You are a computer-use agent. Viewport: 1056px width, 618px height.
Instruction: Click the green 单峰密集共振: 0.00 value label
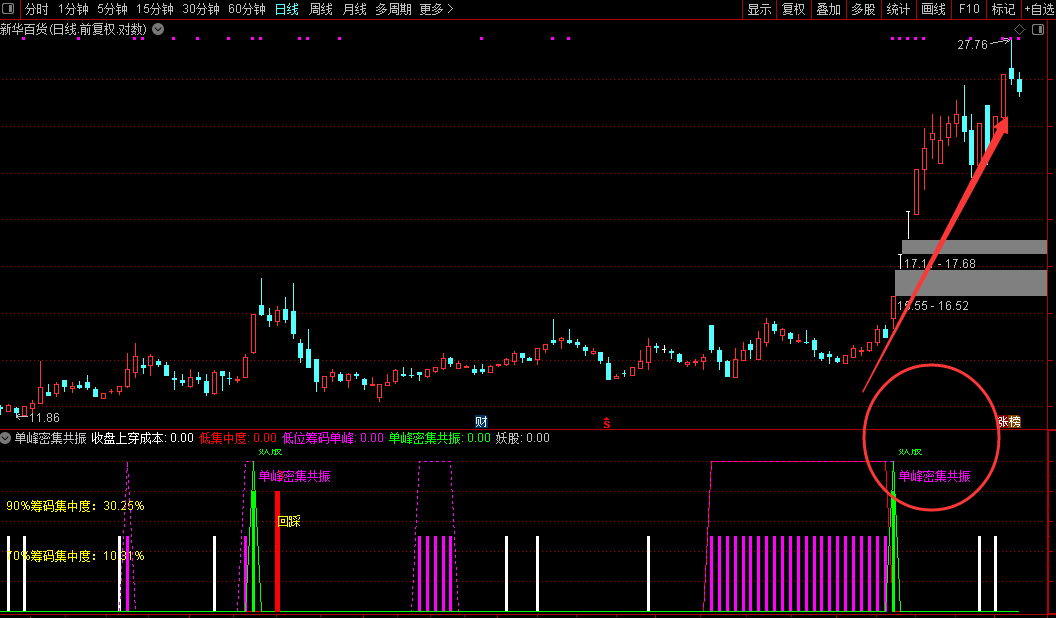[x=440, y=438]
